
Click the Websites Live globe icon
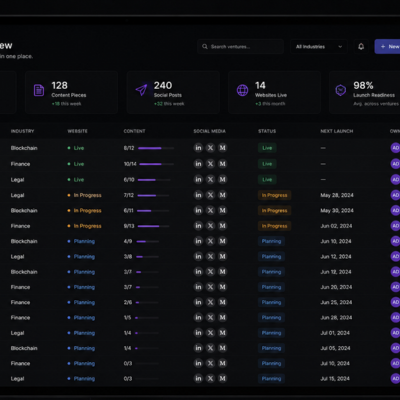tap(242, 90)
